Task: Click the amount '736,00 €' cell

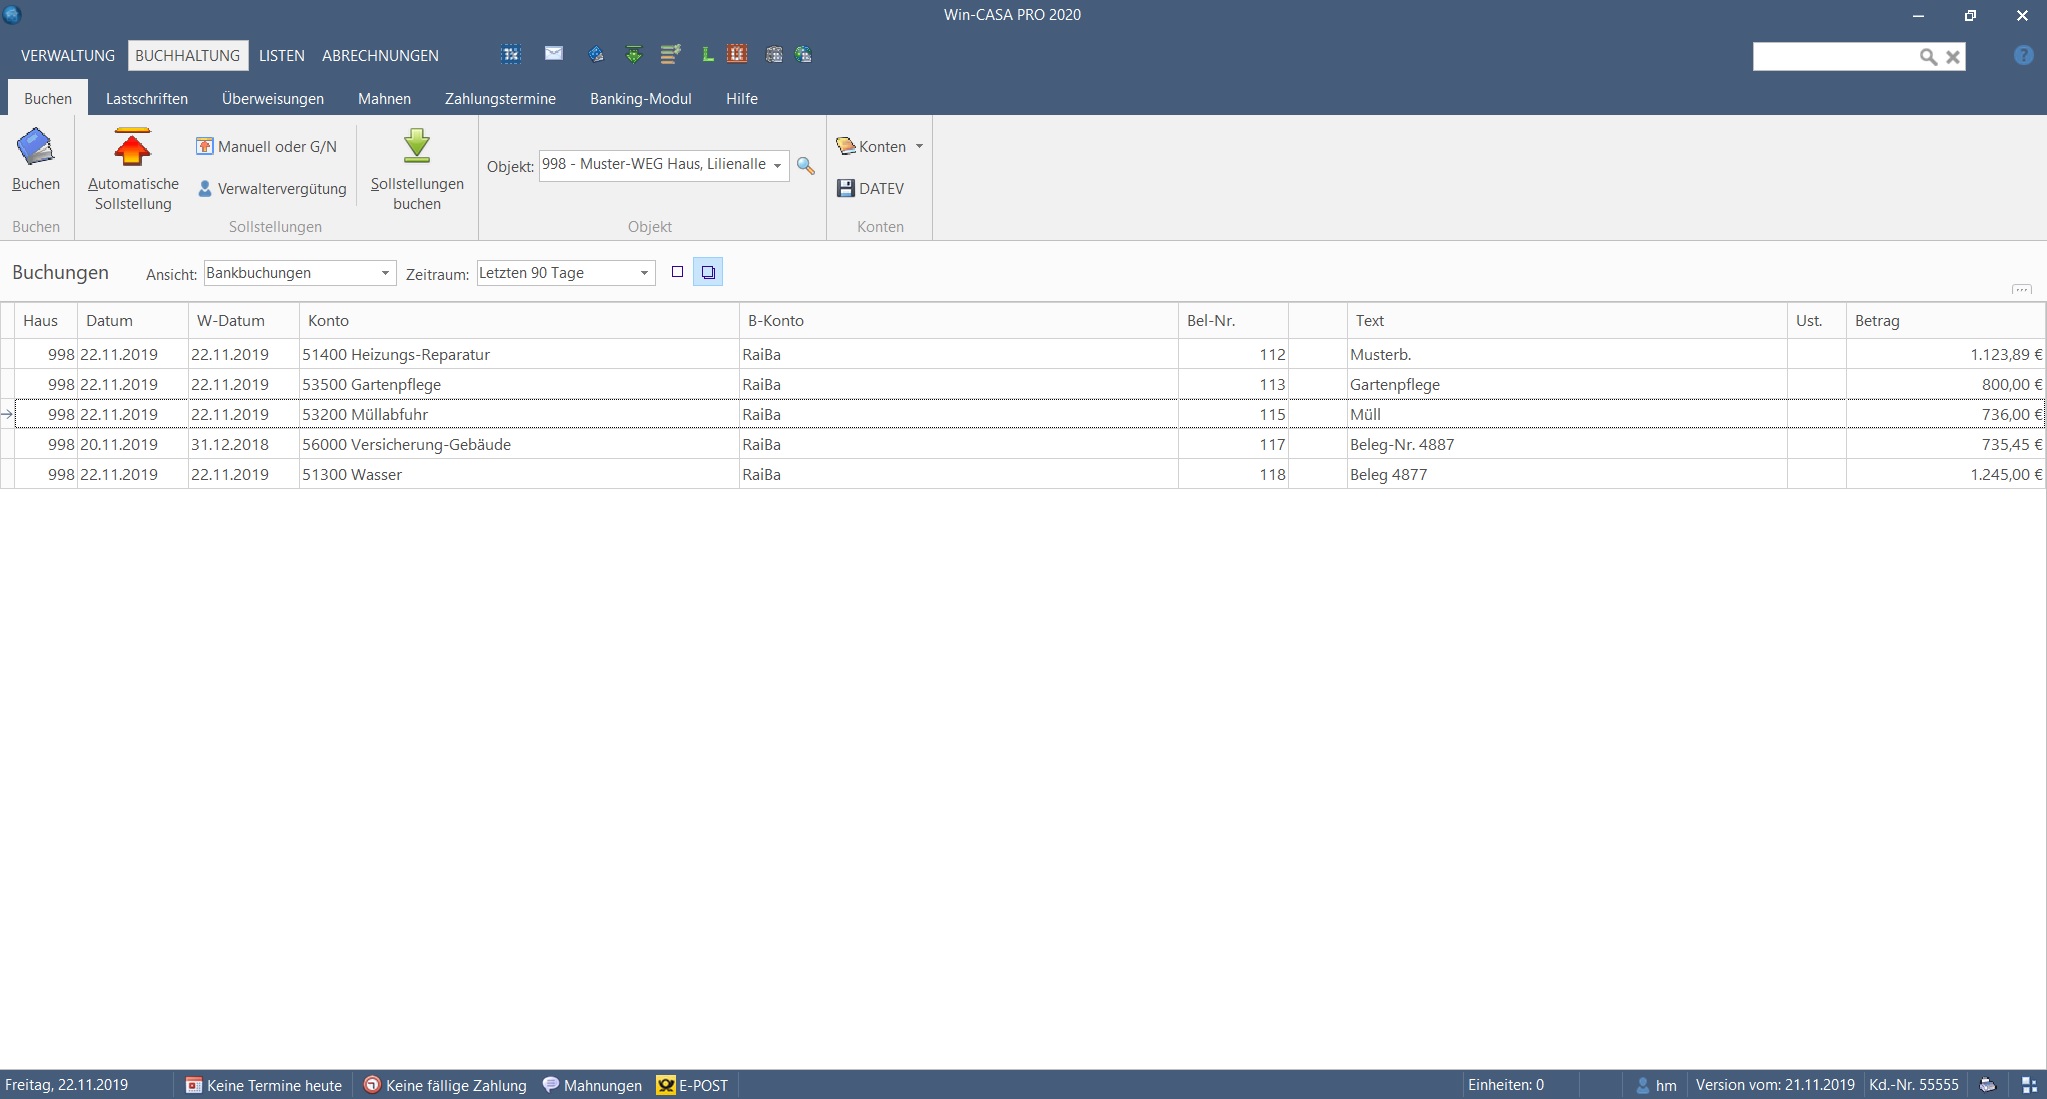Action: tap(1945, 414)
